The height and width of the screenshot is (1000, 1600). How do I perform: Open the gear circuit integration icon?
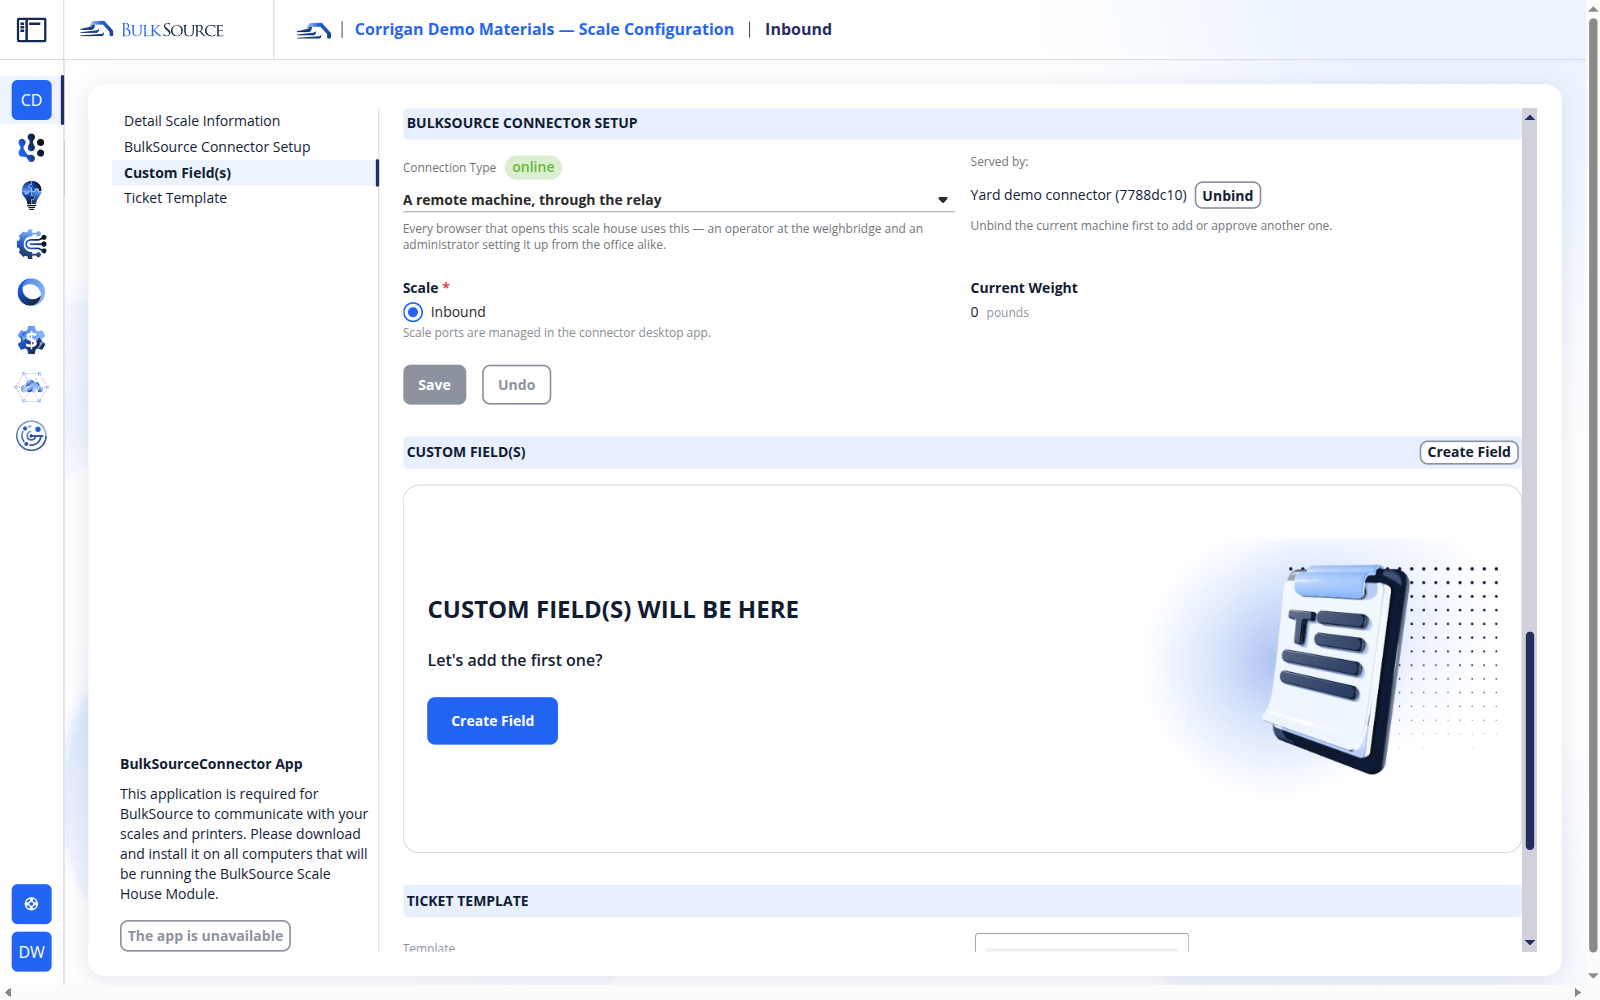pos(32,244)
